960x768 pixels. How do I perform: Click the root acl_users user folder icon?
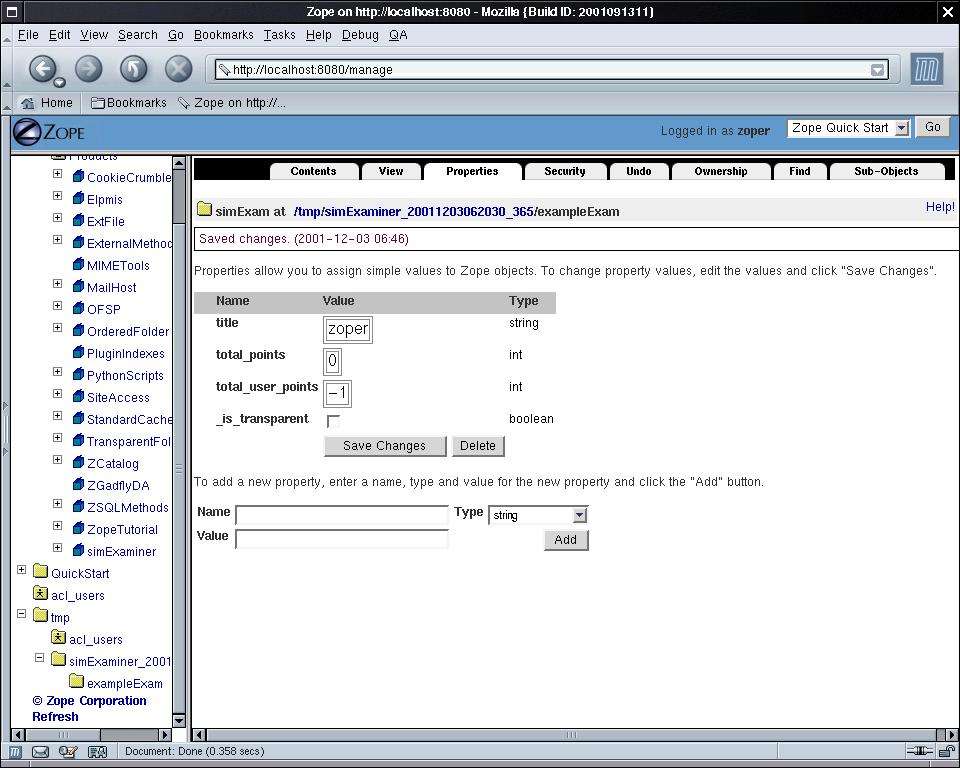40,593
